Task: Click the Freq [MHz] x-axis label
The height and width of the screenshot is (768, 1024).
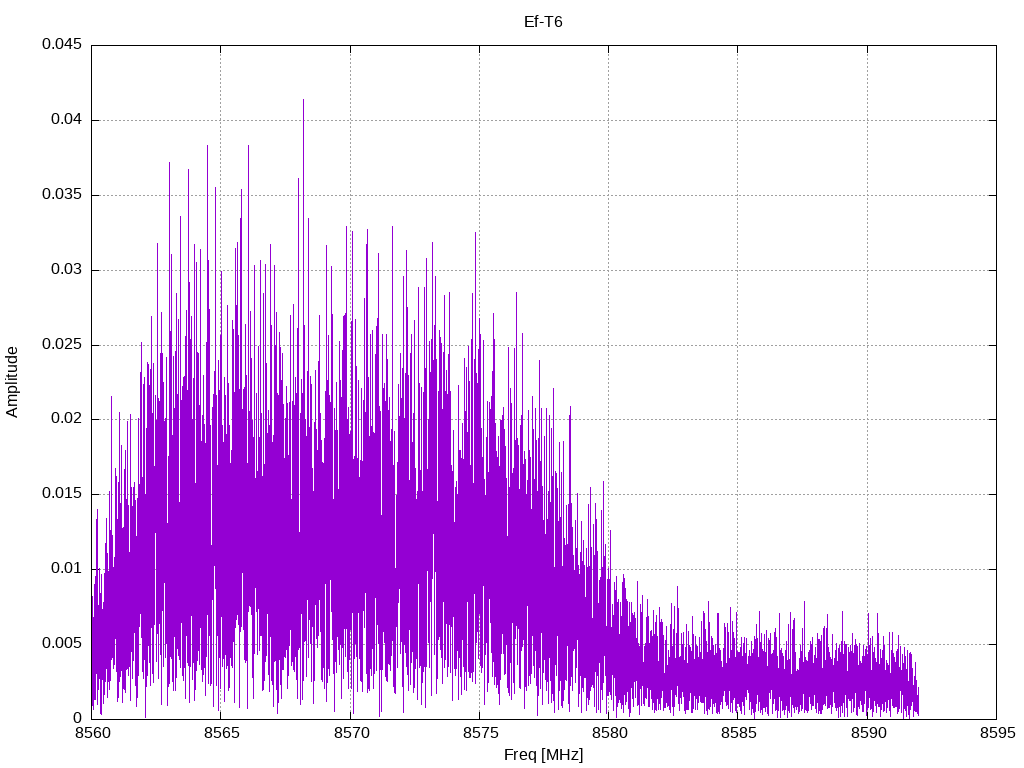Action: click(543, 755)
